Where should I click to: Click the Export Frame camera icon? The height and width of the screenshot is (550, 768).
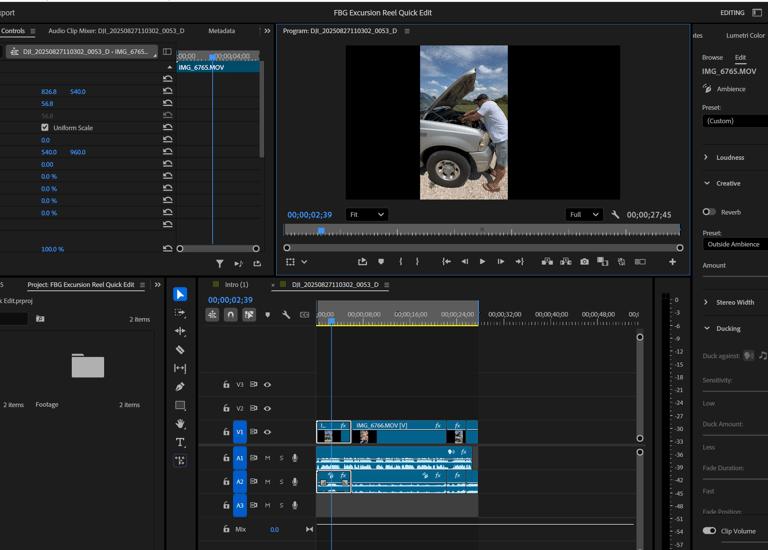coord(584,262)
